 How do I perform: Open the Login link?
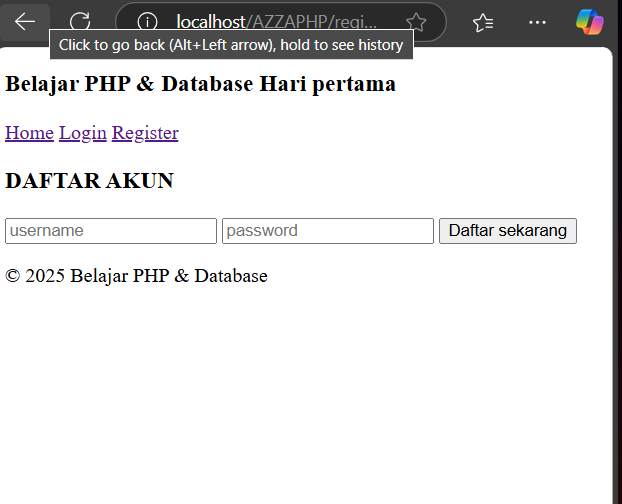pyautogui.click(x=83, y=133)
